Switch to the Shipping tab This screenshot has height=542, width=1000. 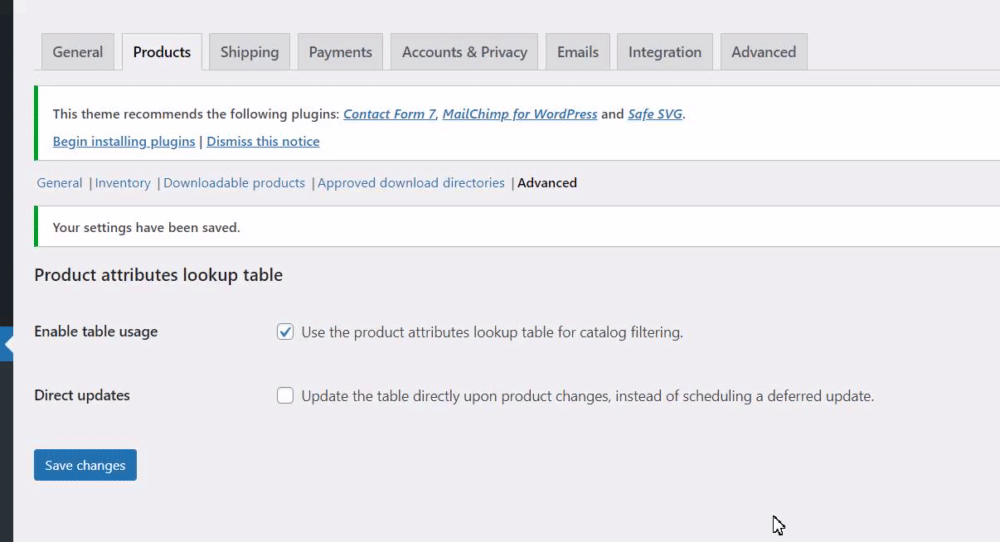pyautogui.click(x=249, y=52)
